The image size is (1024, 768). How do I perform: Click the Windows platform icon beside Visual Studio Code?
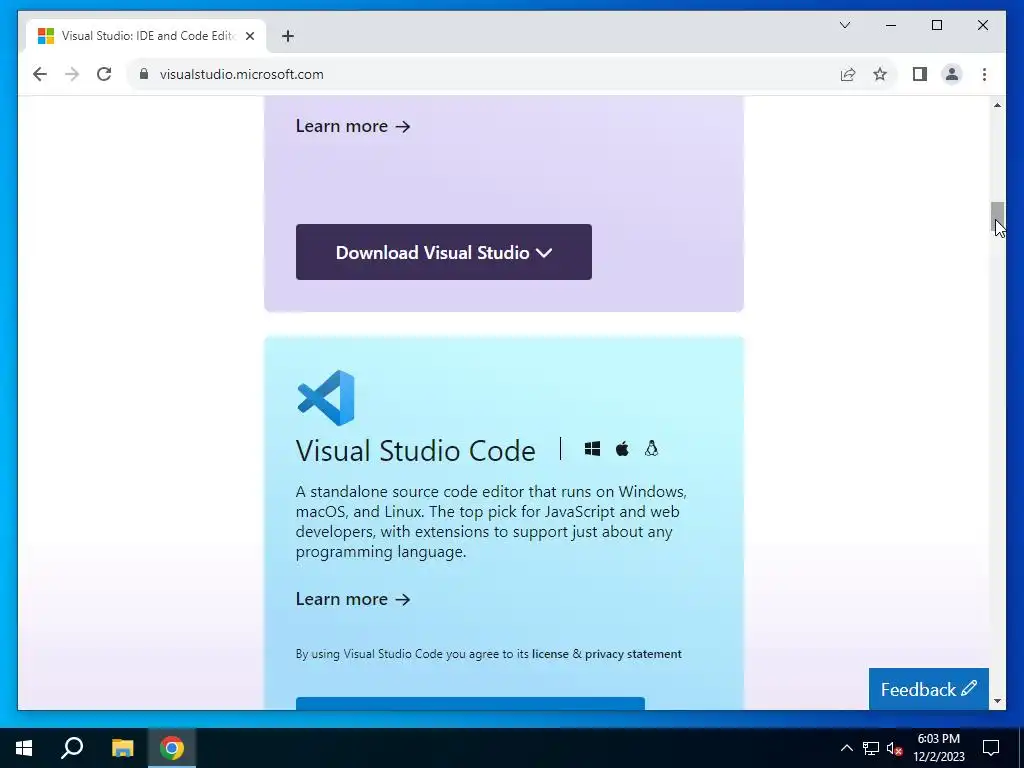click(x=592, y=449)
